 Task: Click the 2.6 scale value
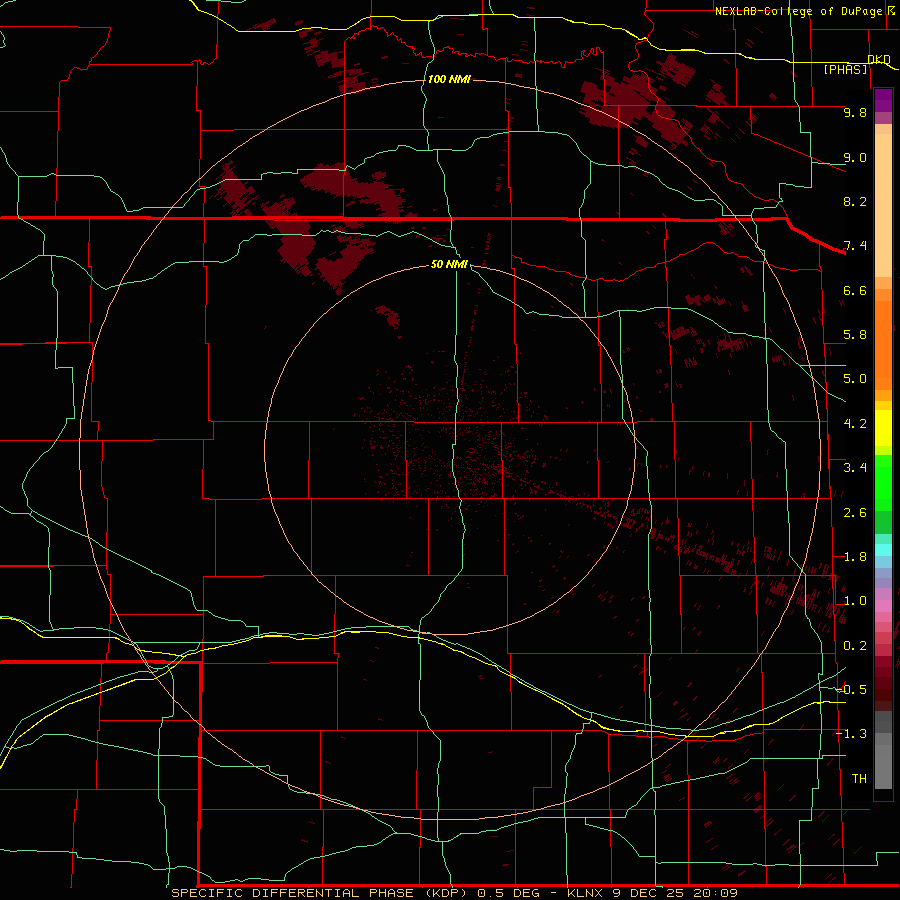point(855,513)
